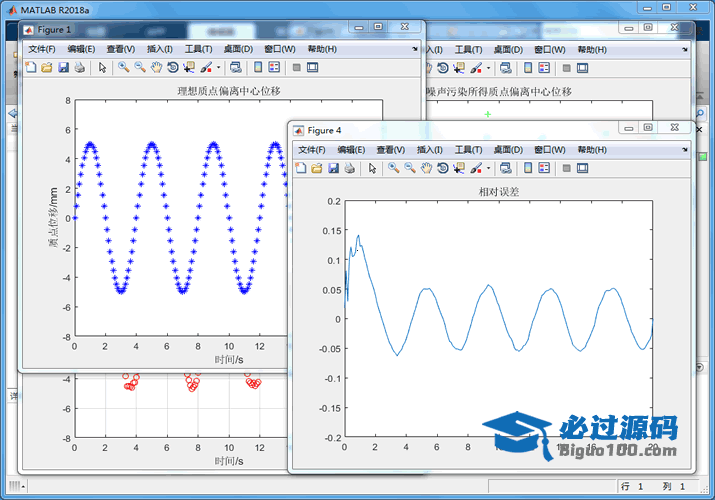The height and width of the screenshot is (500, 715).
Task: Open brush color dropdown arrow in Figure 1
Action: tap(218, 67)
